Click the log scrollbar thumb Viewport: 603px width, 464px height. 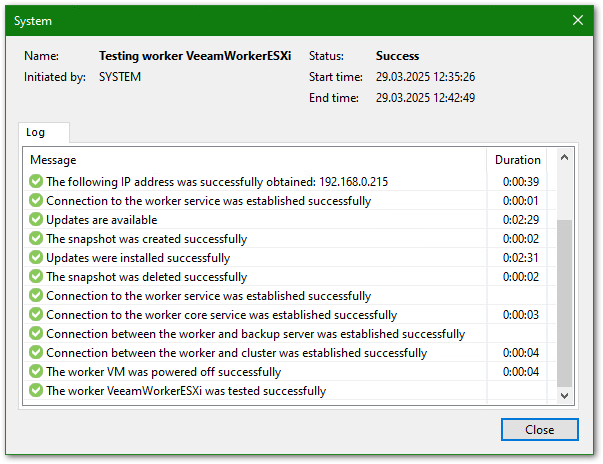(565, 300)
